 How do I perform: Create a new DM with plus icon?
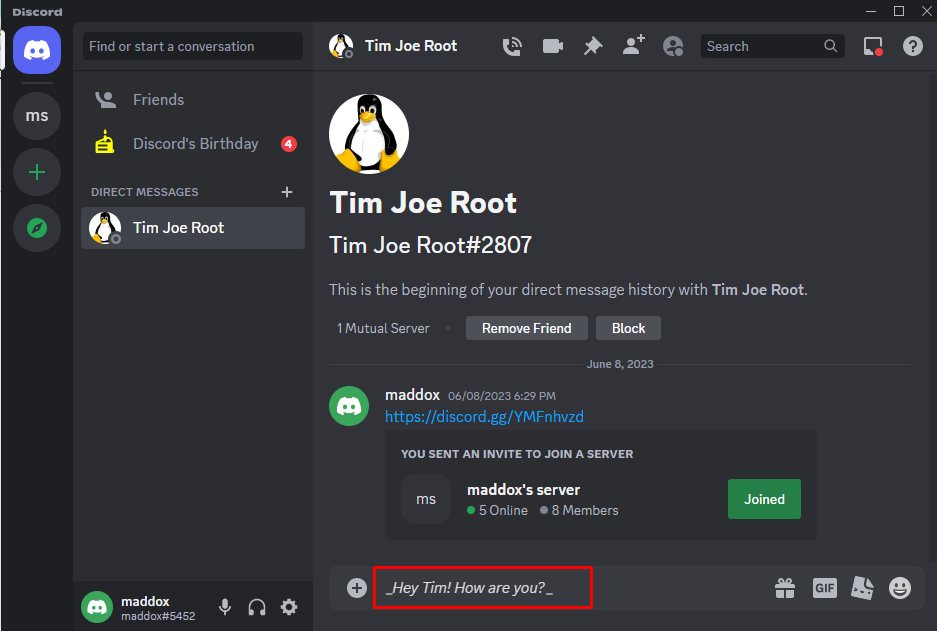287,192
